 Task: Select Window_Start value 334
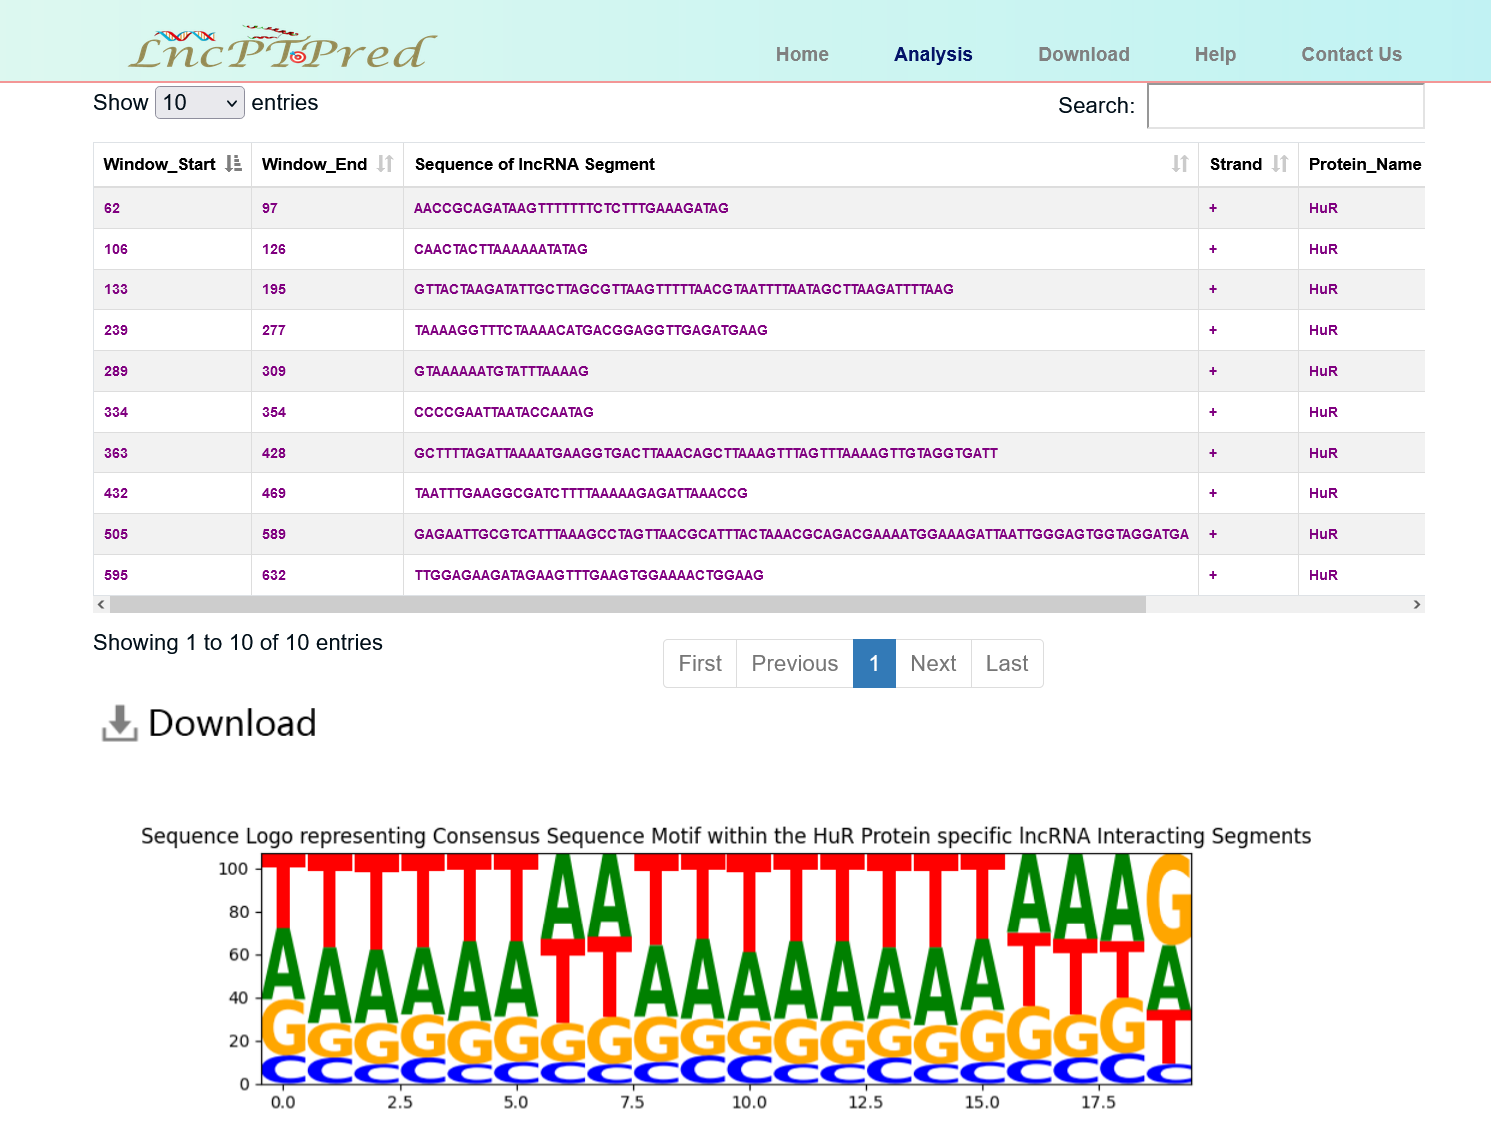116,412
